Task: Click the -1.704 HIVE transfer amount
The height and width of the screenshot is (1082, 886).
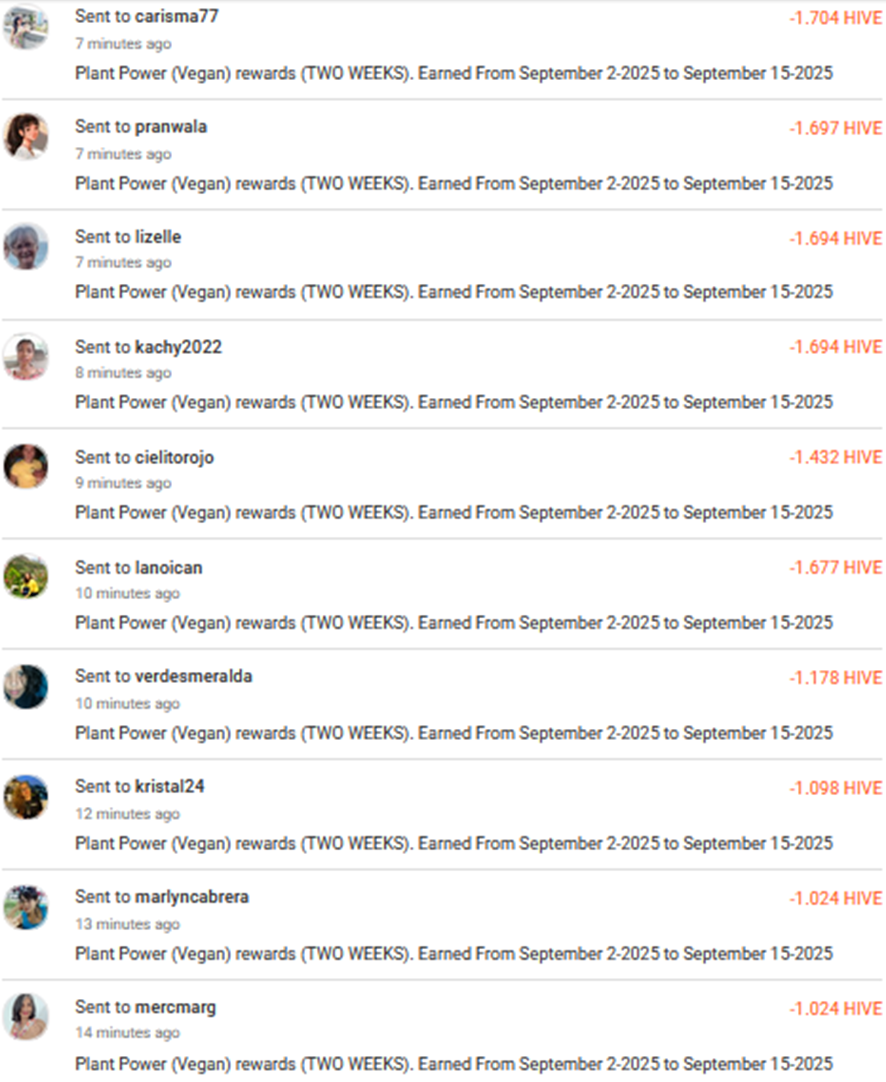Action: pyautogui.click(x=835, y=18)
